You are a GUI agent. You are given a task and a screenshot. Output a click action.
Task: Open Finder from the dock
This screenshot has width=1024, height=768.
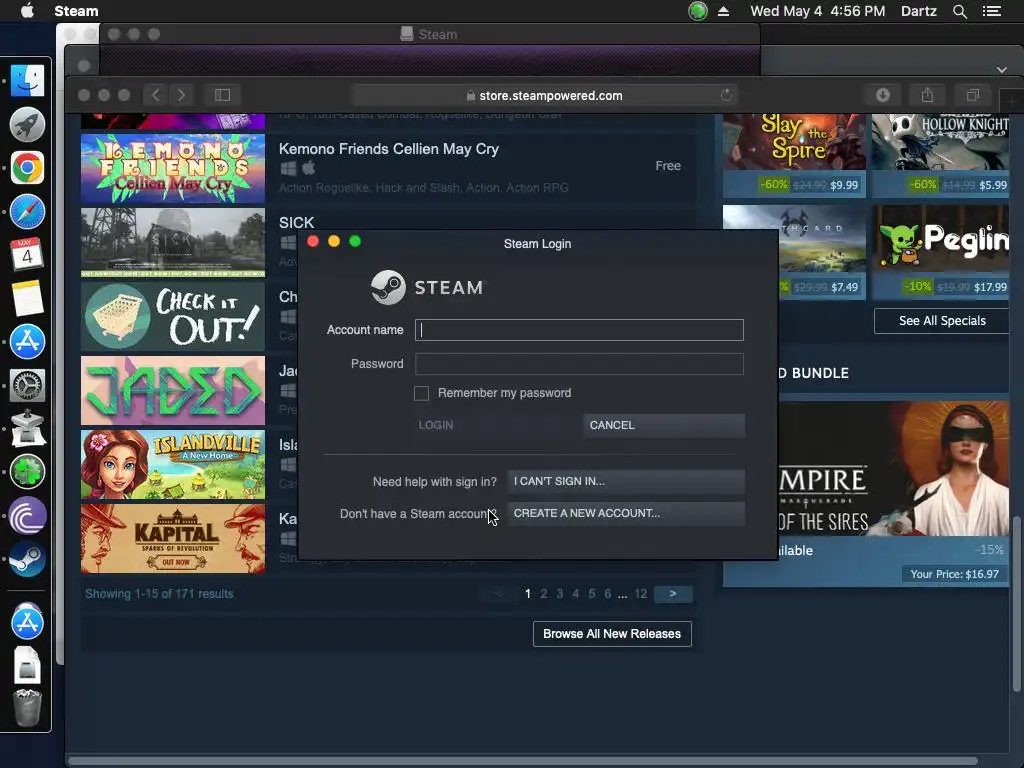(x=27, y=82)
